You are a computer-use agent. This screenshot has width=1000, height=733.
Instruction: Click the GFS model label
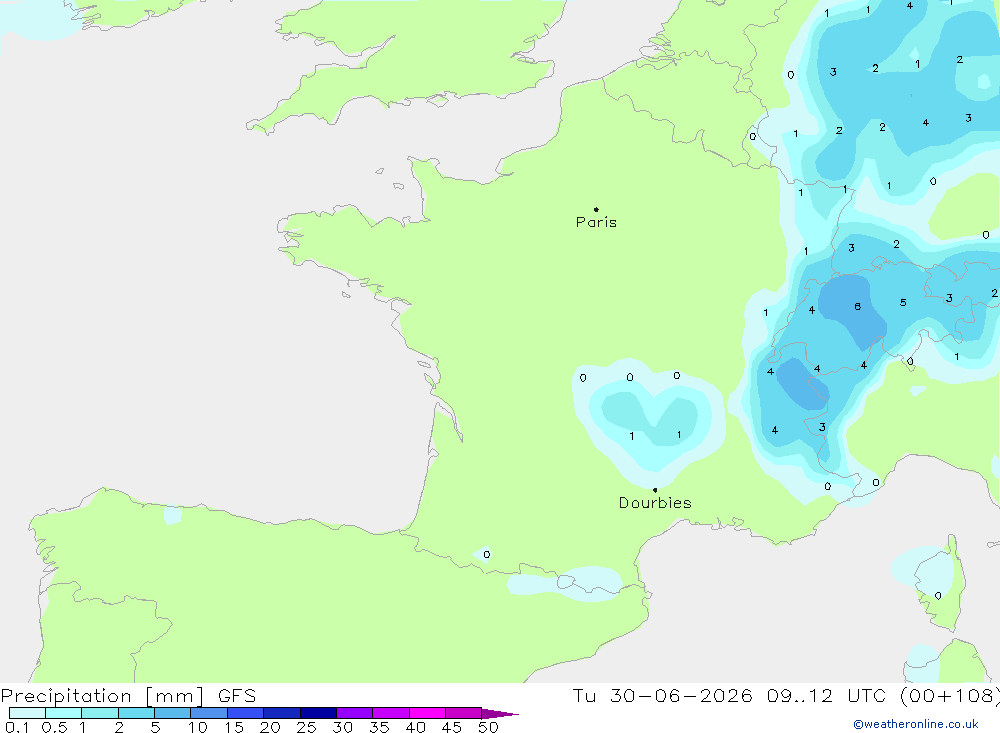coord(237,696)
